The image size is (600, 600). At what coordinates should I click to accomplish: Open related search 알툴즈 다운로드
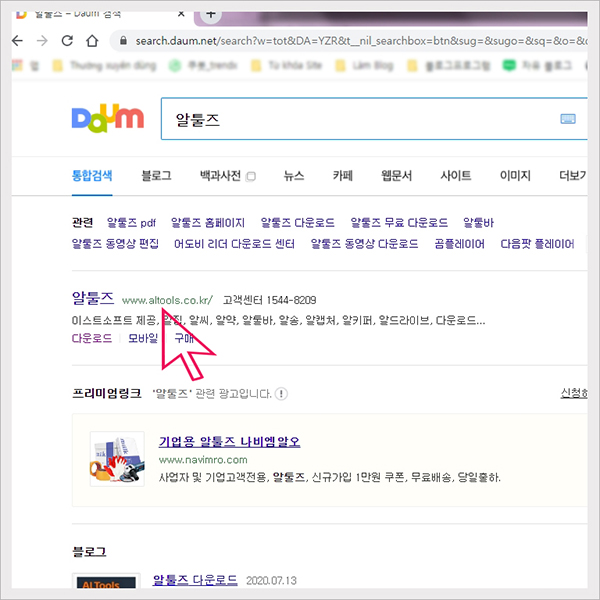point(297,223)
